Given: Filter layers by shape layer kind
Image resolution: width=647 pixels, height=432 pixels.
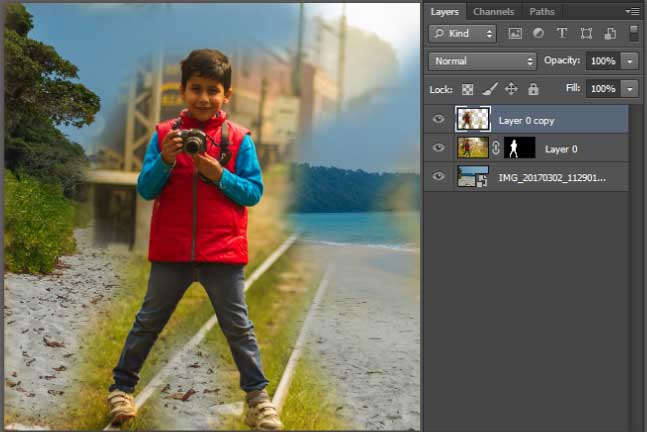Looking at the screenshot, I should point(586,33).
